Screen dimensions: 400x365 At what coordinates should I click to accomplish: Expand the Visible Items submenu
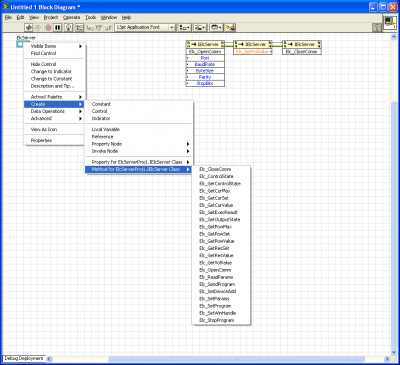tap(54, 46)
